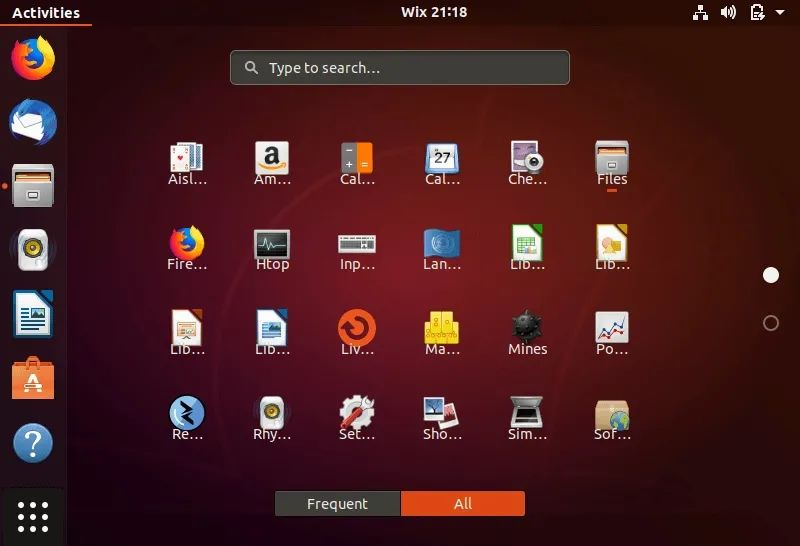The height and width of the screenshot is (546, 800).
Task: Click the battery status icon
Action: pos(757,12)
